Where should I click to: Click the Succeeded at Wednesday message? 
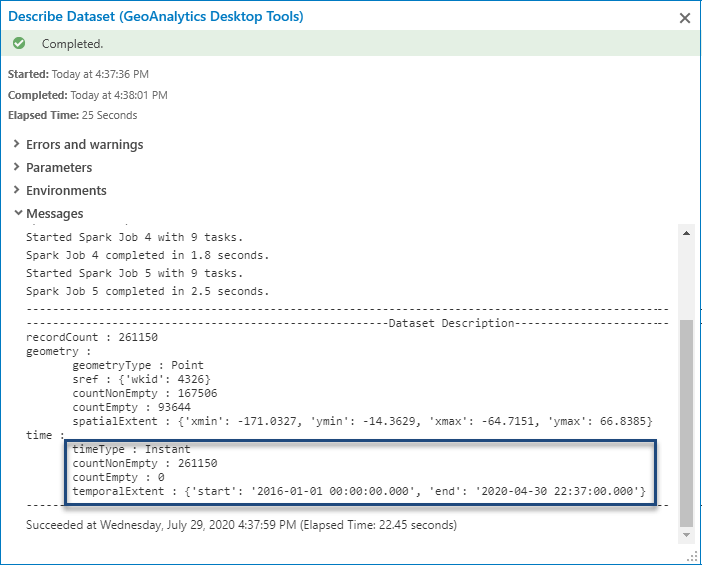[241, 525]
